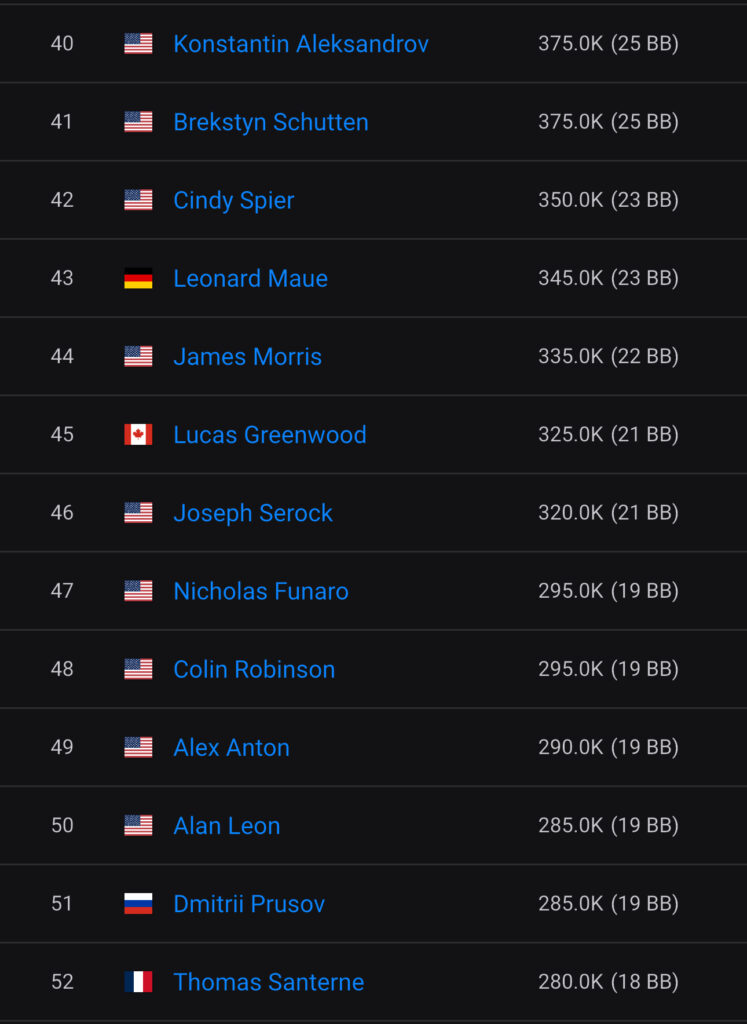Open Leonard Maue's player page
Viewport: 747px width, 1024px height.
(250, 278)
